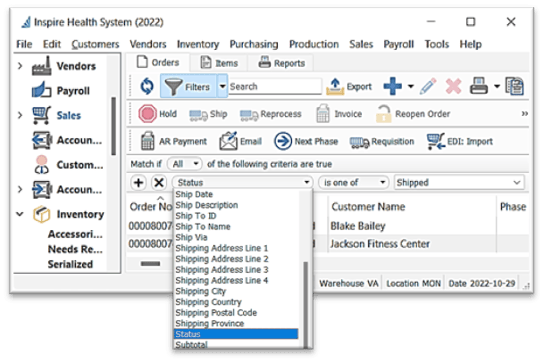
Task: Click the Invoice calculator button
Action: tap(339, 114)
